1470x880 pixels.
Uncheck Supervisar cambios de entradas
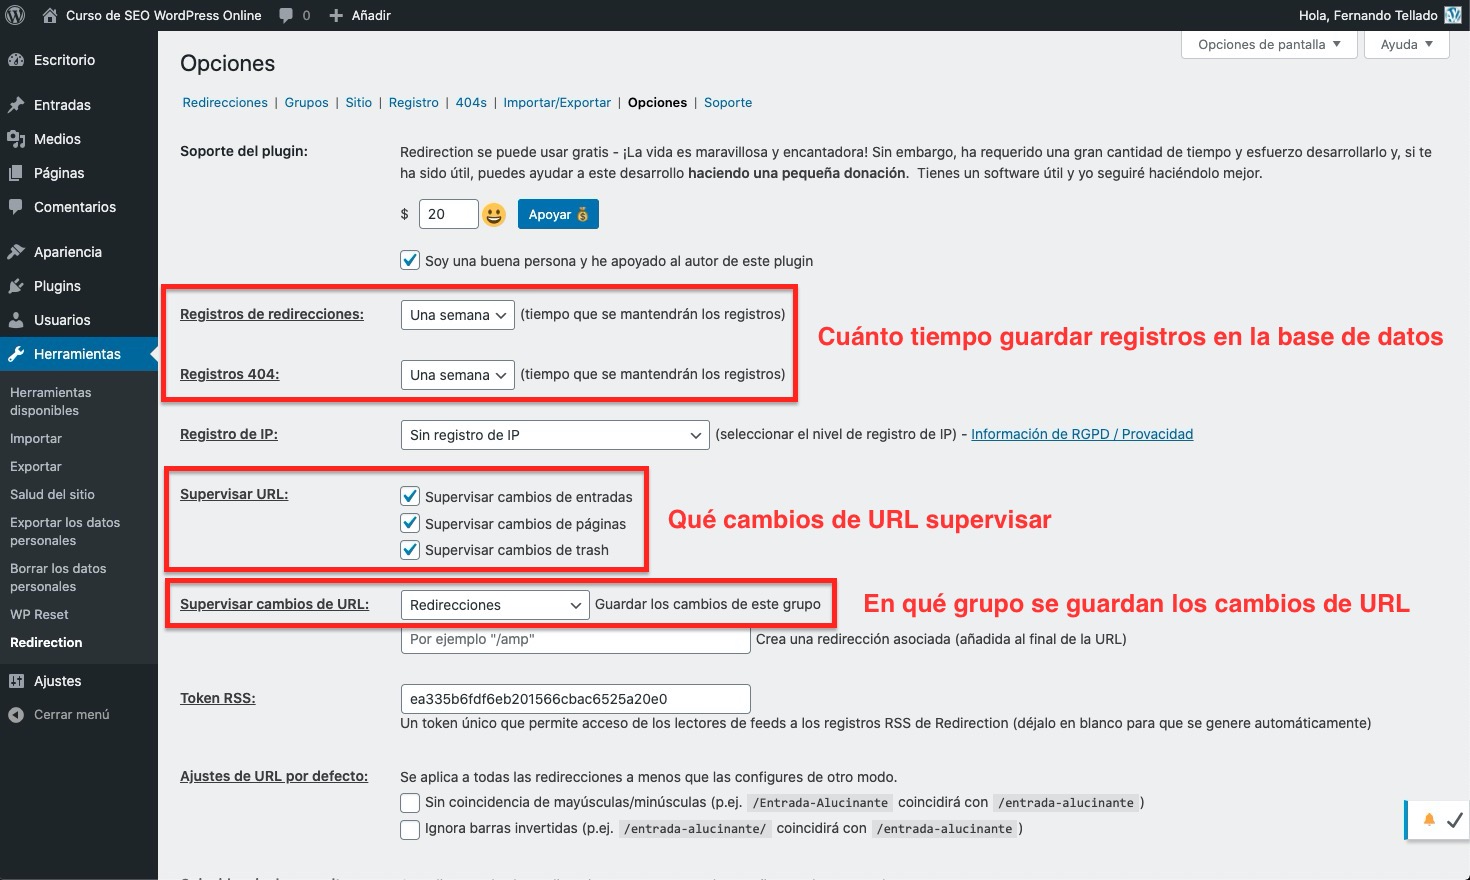[410, 496]
